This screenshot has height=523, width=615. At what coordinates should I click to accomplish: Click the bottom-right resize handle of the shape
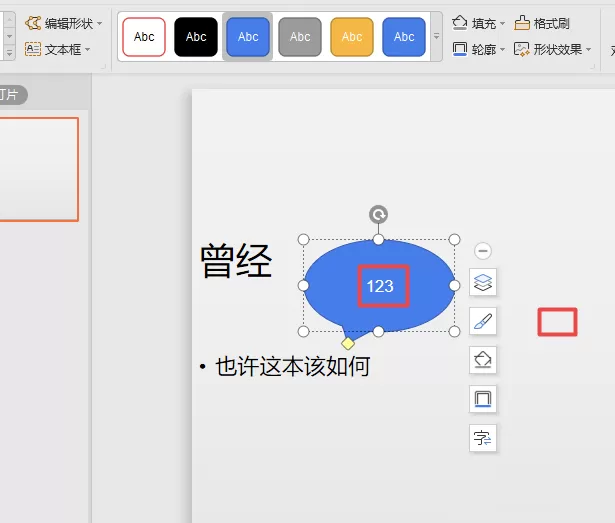pyautogui.click(x=454, y=332)
